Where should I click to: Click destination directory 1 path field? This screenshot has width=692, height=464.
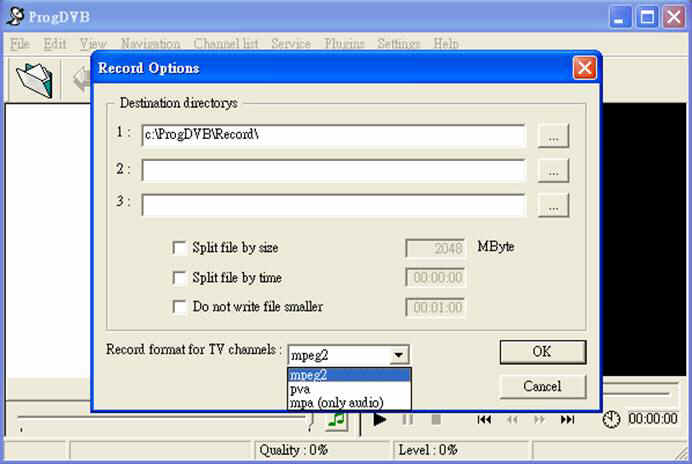(x=334, y=136)
